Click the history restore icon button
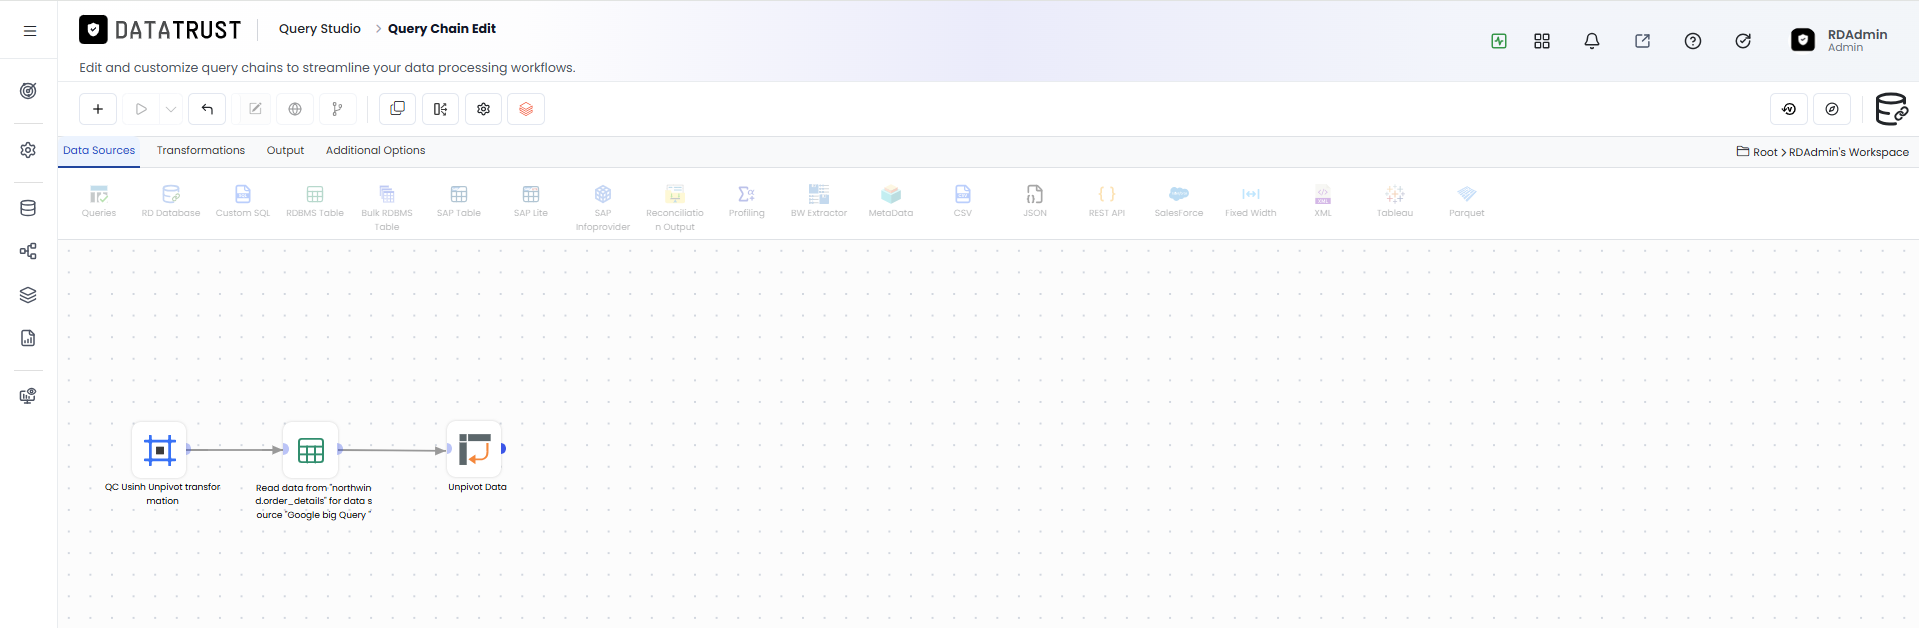This screenshot has width=1919, height=628. point(1789,109)
